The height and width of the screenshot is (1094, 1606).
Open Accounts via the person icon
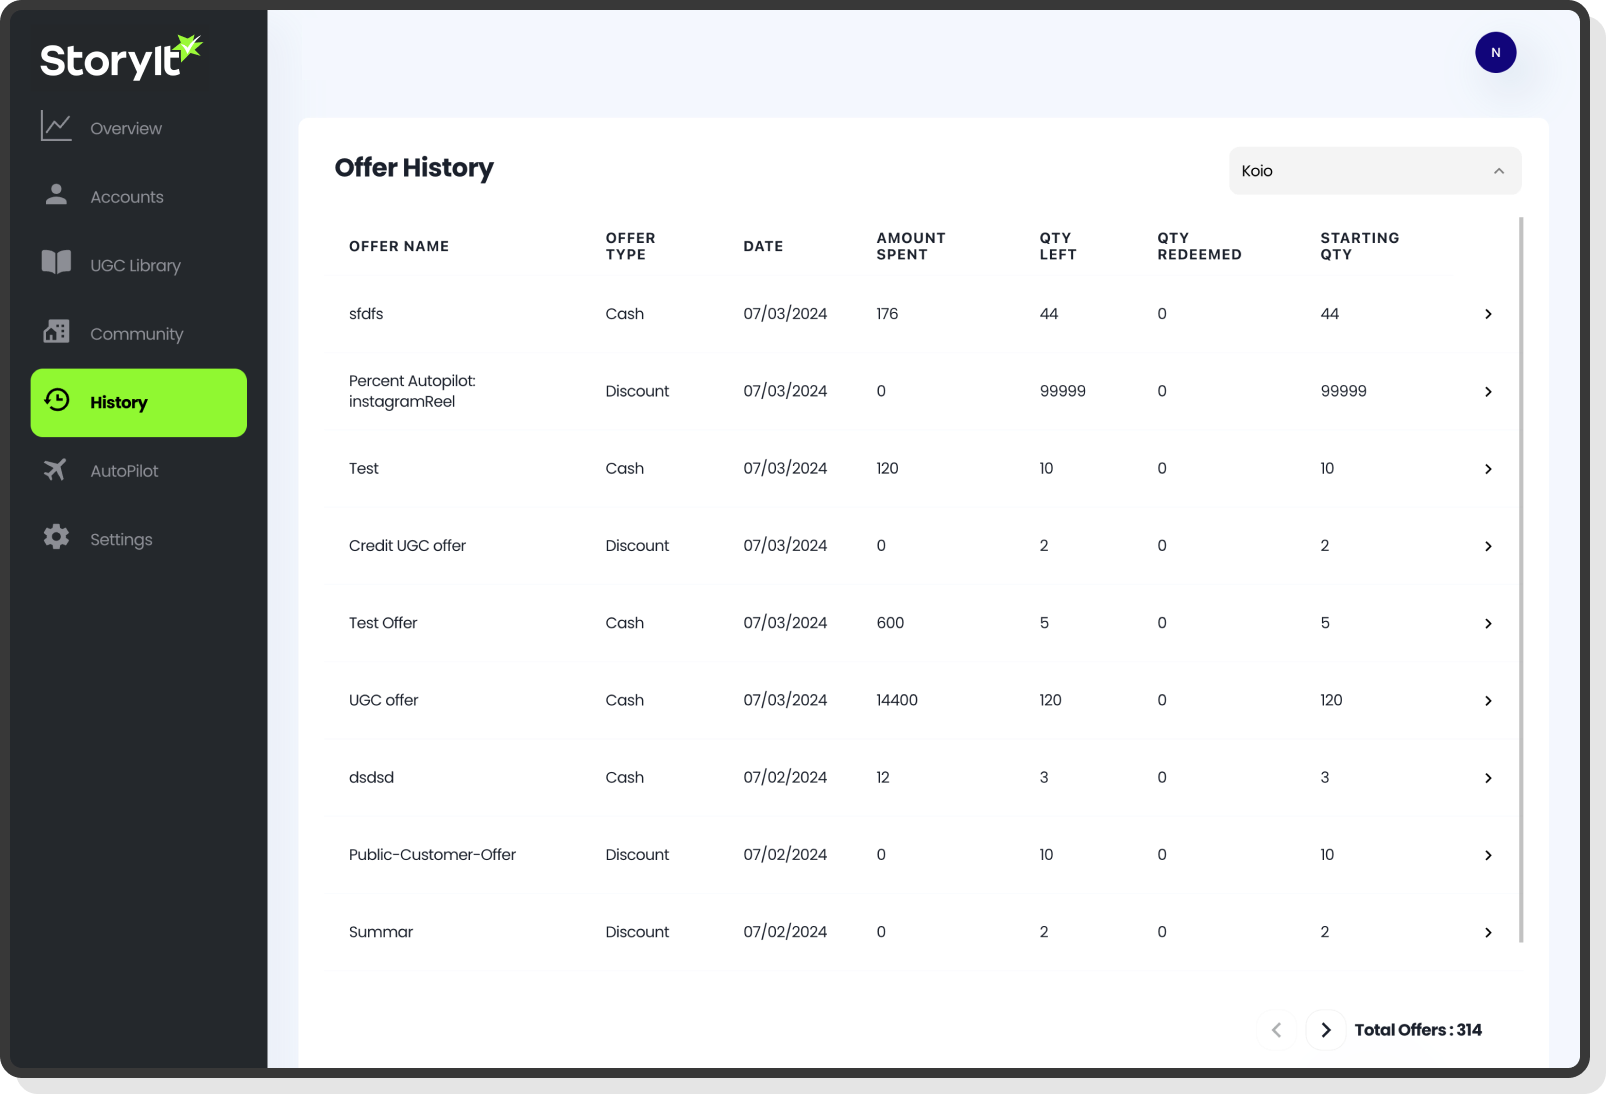pyautogui.click(x=56, y=195)
